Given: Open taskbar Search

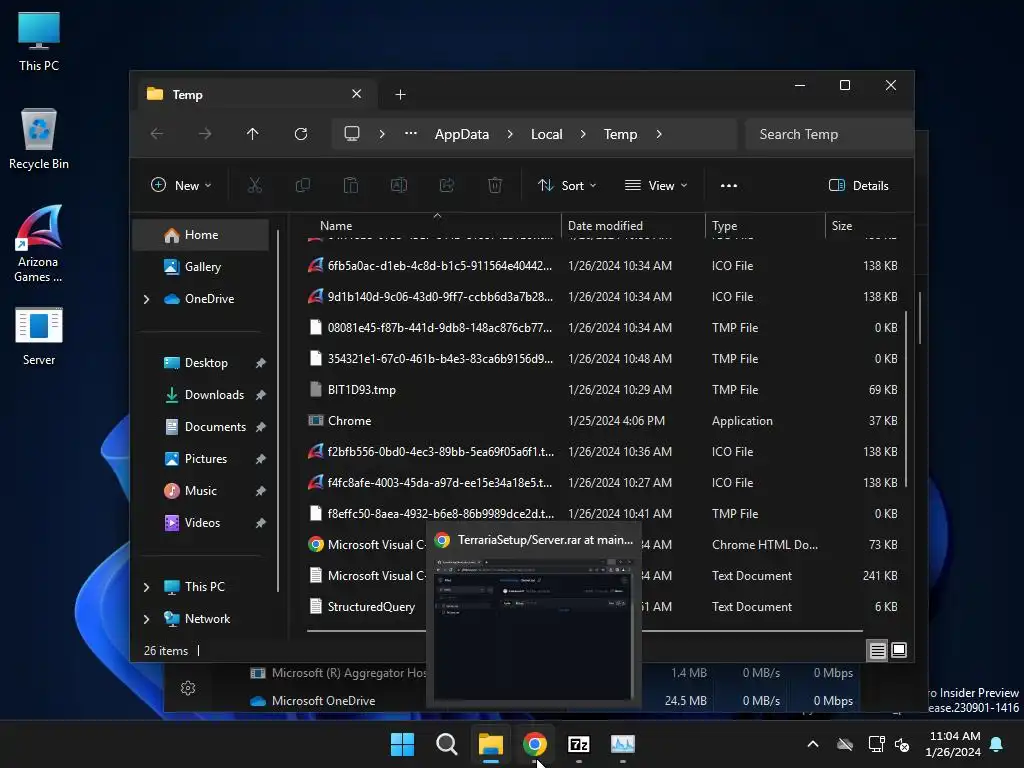Looking at the screenshot, I should tap(447, 744).
